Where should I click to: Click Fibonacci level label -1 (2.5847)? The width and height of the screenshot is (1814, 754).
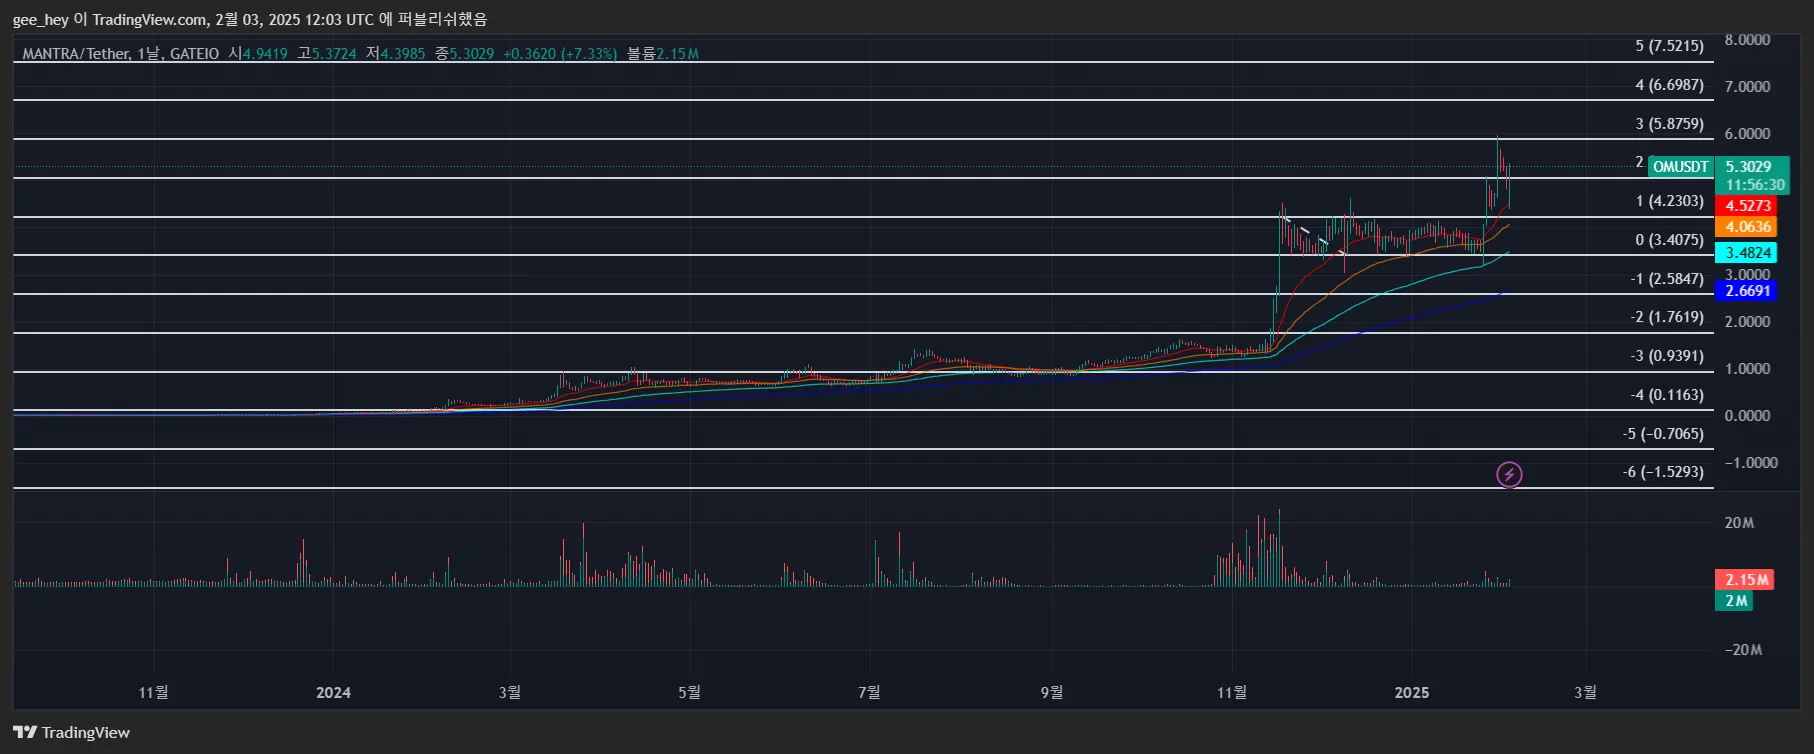click(x=1666, y=279)
